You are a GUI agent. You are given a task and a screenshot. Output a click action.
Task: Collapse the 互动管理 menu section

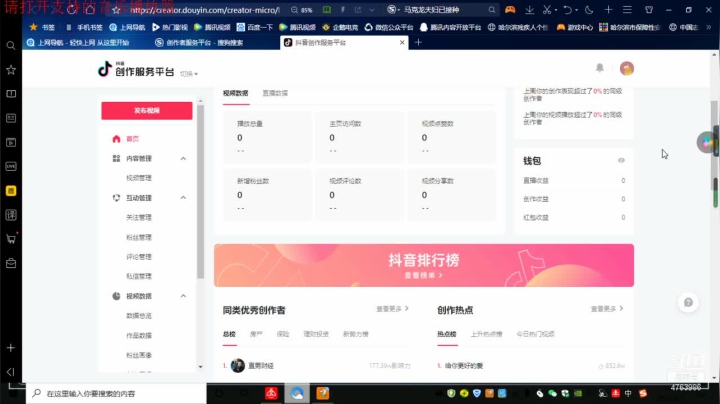tap(183, 197)
